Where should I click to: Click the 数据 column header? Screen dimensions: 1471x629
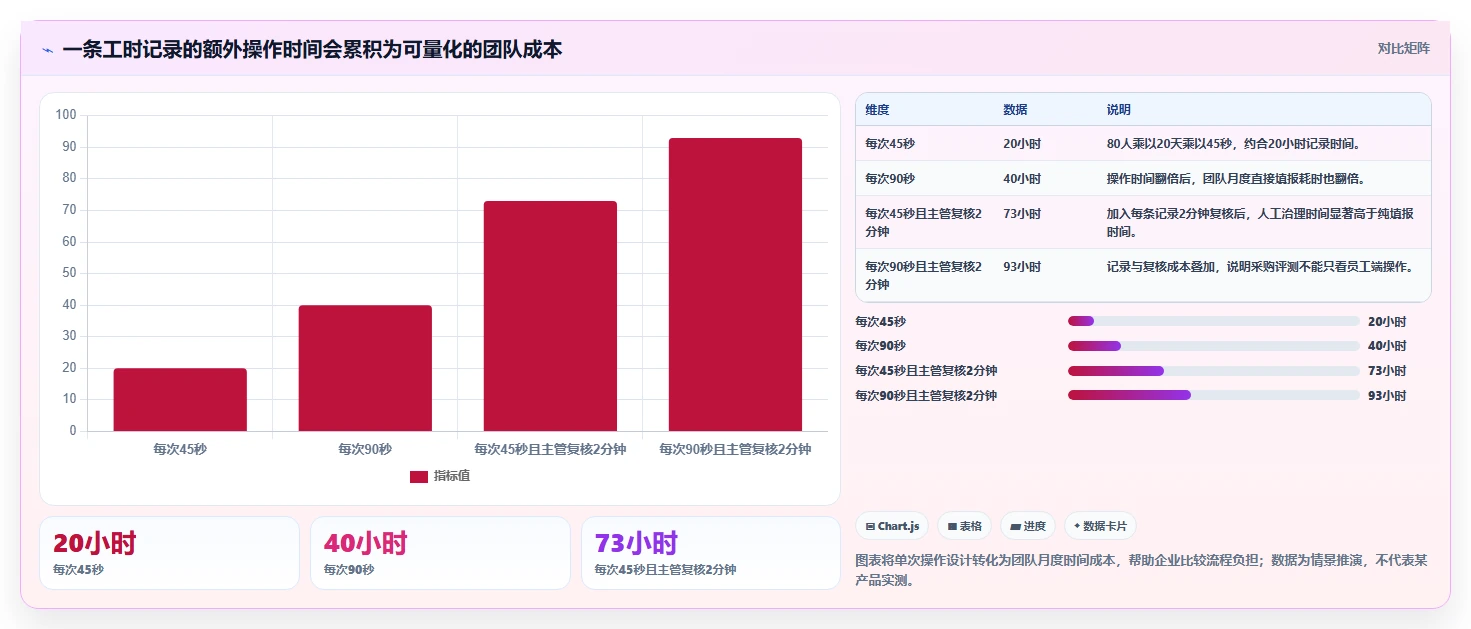pos(1015,110)
